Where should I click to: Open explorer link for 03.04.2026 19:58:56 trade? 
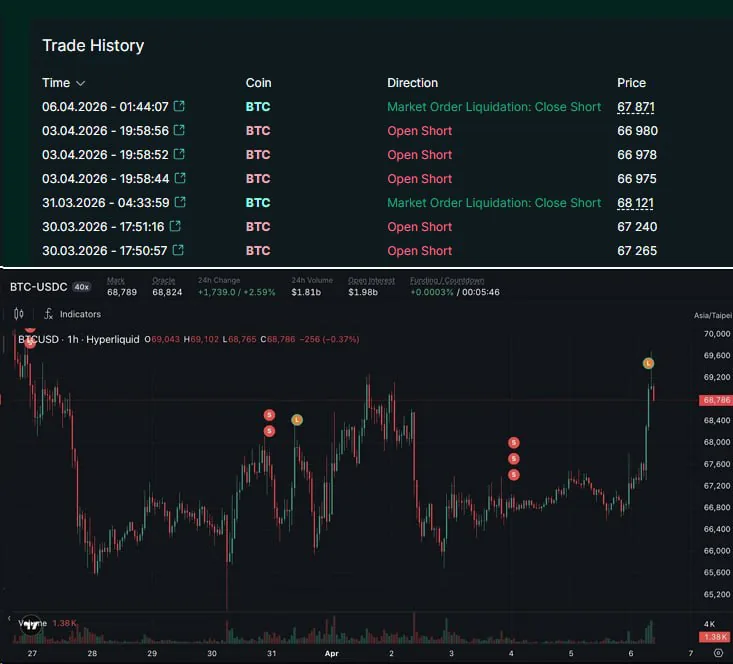pyautogui.click(x=179, y=131)
